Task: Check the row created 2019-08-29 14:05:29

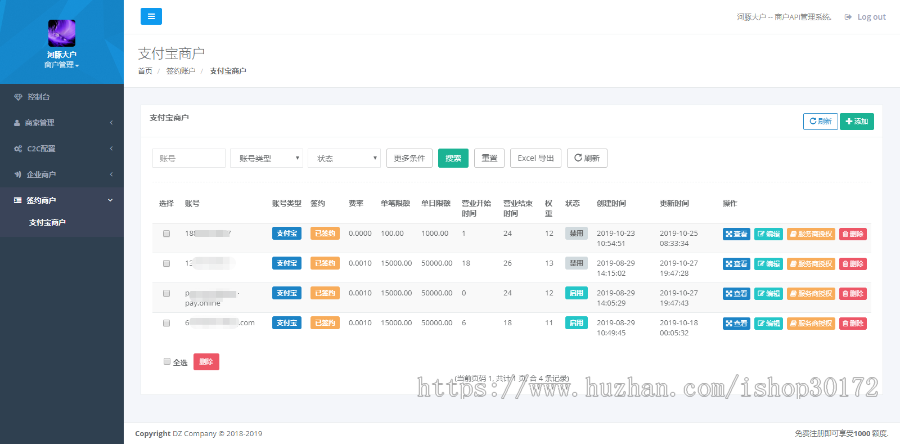Action: [166, 293]
